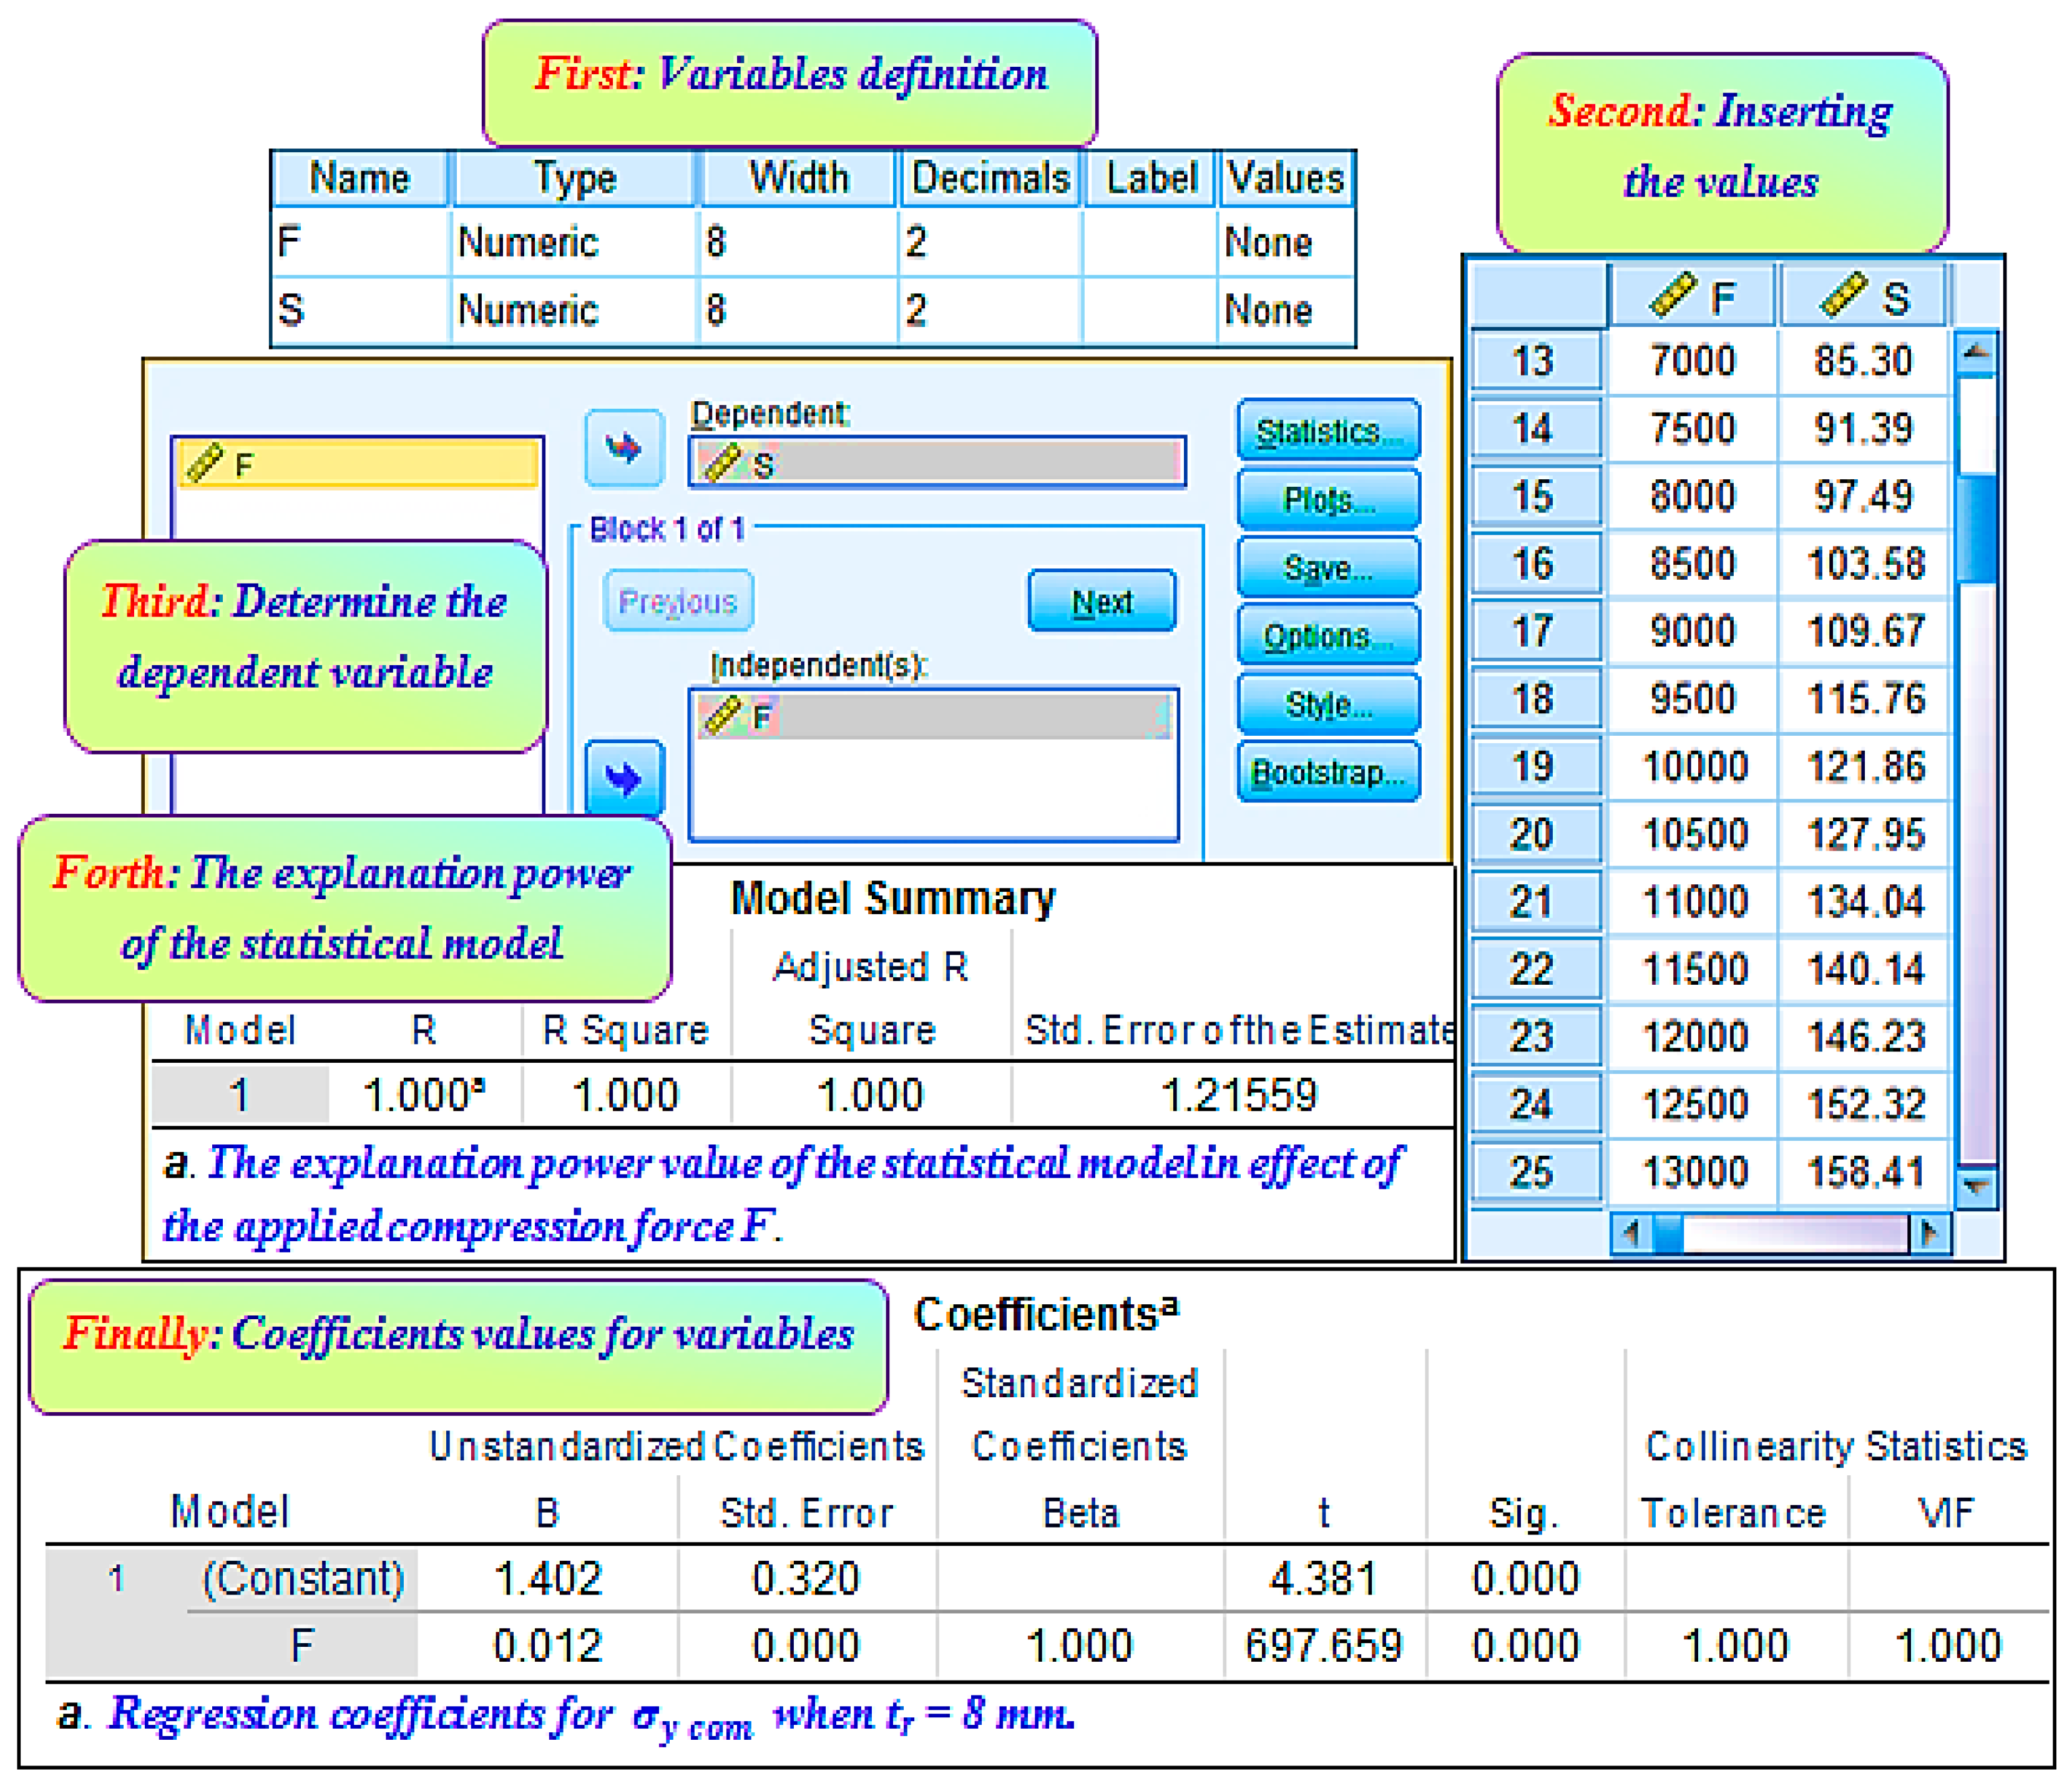Viewport: 2072px width, 1786px height.
Task: Click the arrow button beside Independent(s) box
Action: (624, 778)
